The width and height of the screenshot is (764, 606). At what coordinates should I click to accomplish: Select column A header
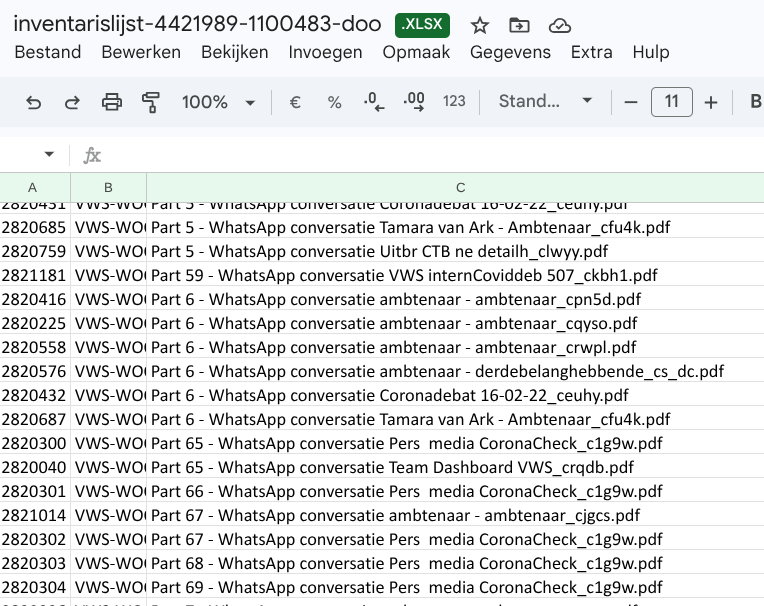(35, 188)
